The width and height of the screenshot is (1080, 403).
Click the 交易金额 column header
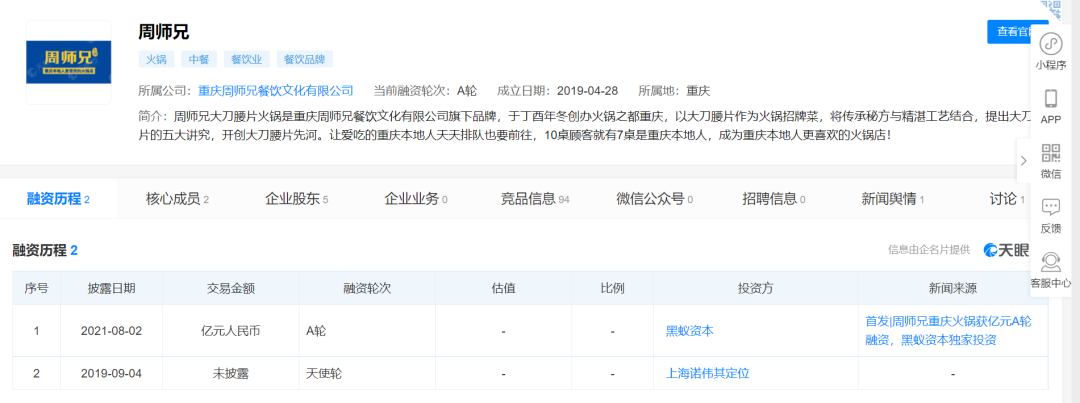click(231, 288)
